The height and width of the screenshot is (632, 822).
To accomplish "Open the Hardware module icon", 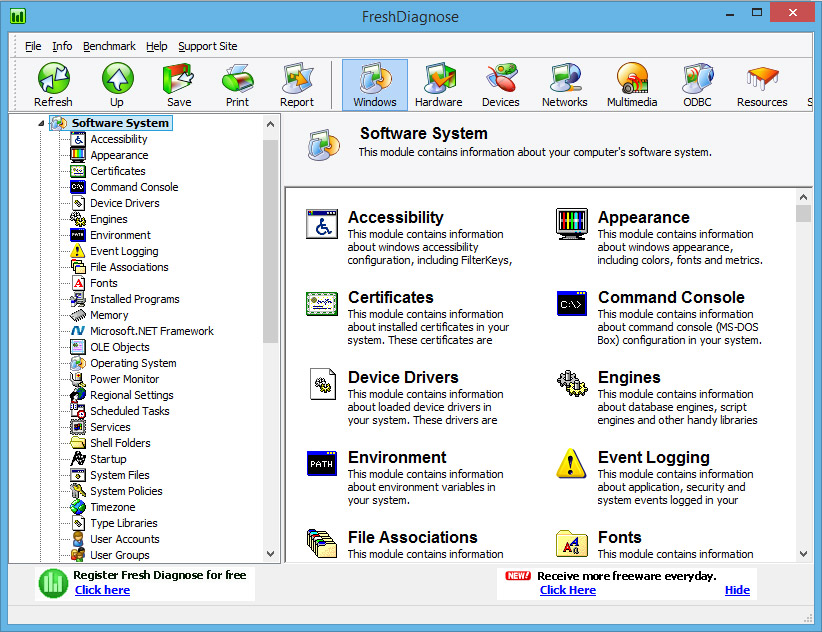I will coord(439,79).
